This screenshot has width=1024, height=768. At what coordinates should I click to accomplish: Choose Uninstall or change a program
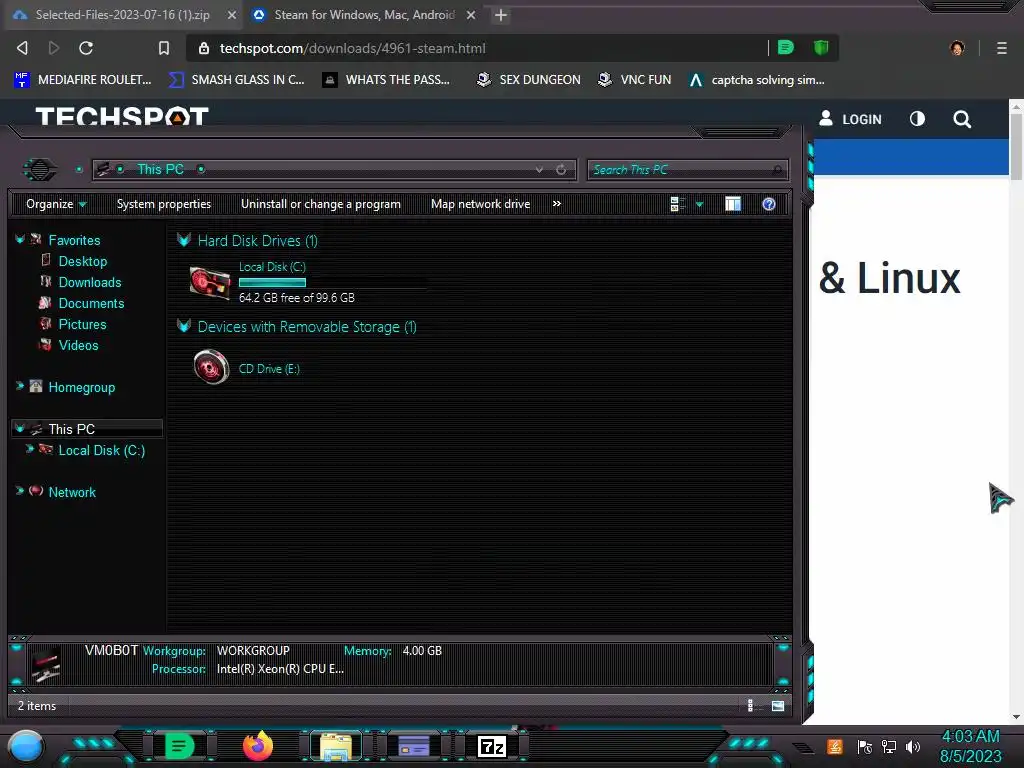[x=321, y=204]
